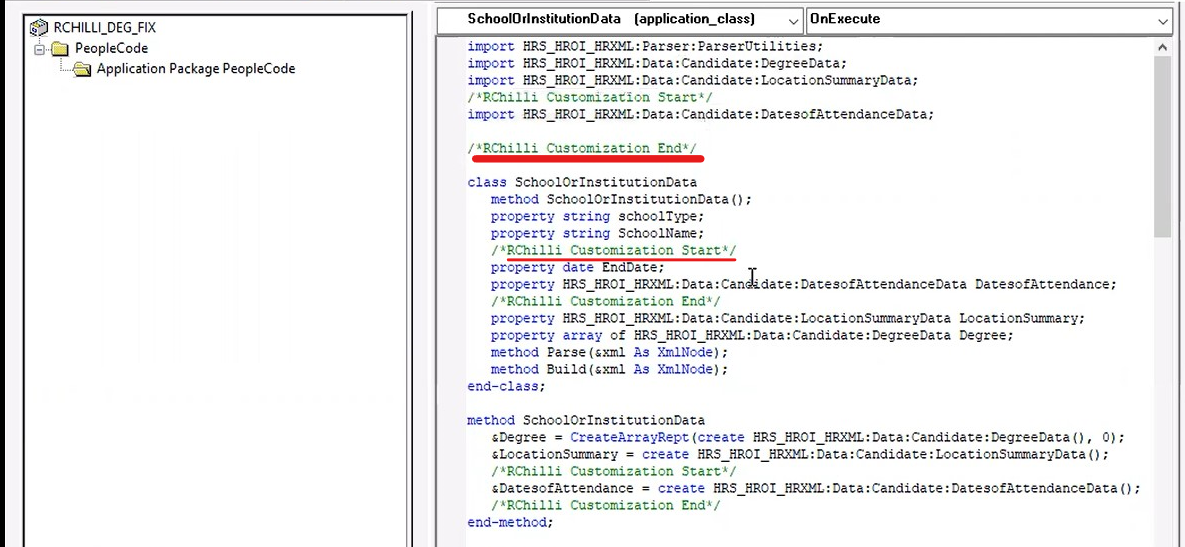Image resolution: width=1185 pixels, height=547 pixels.
Task: Click the import ParserUtilities line
Action: 645,46
